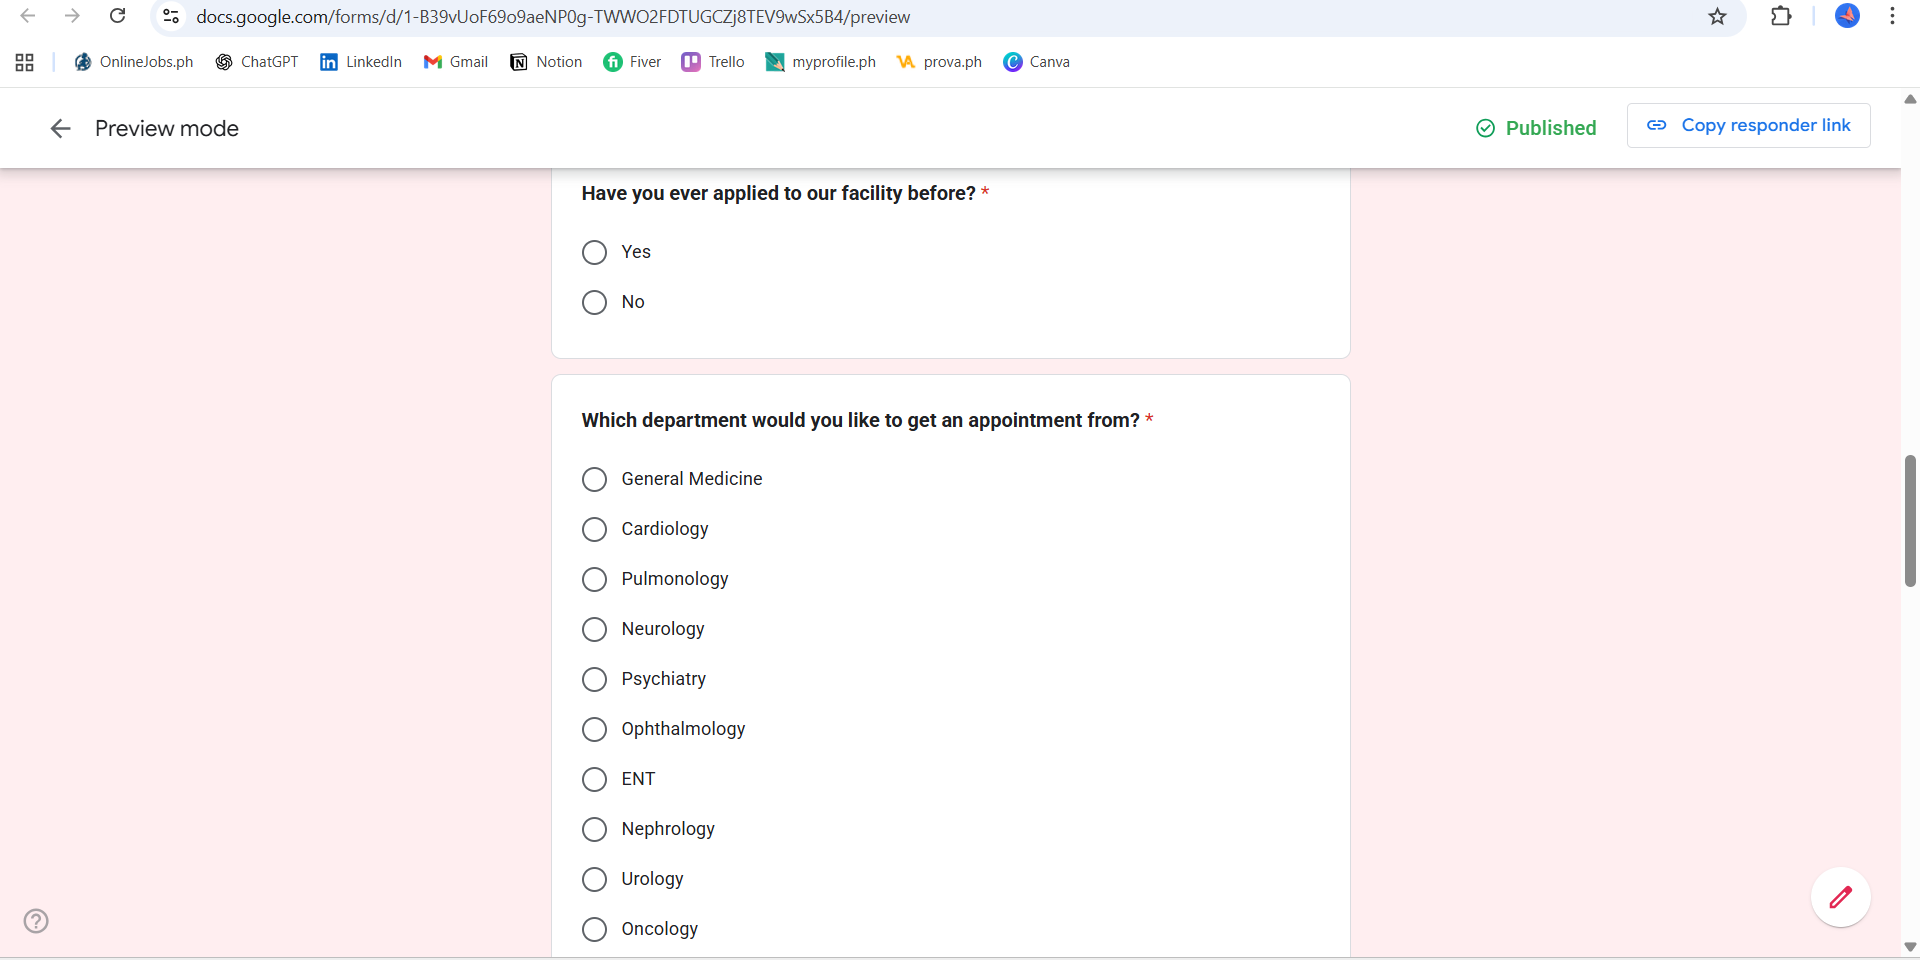Open the browser extensions puzzle icon
1920x960 pixels.
pyautogui.click(x=1781, y=17)
